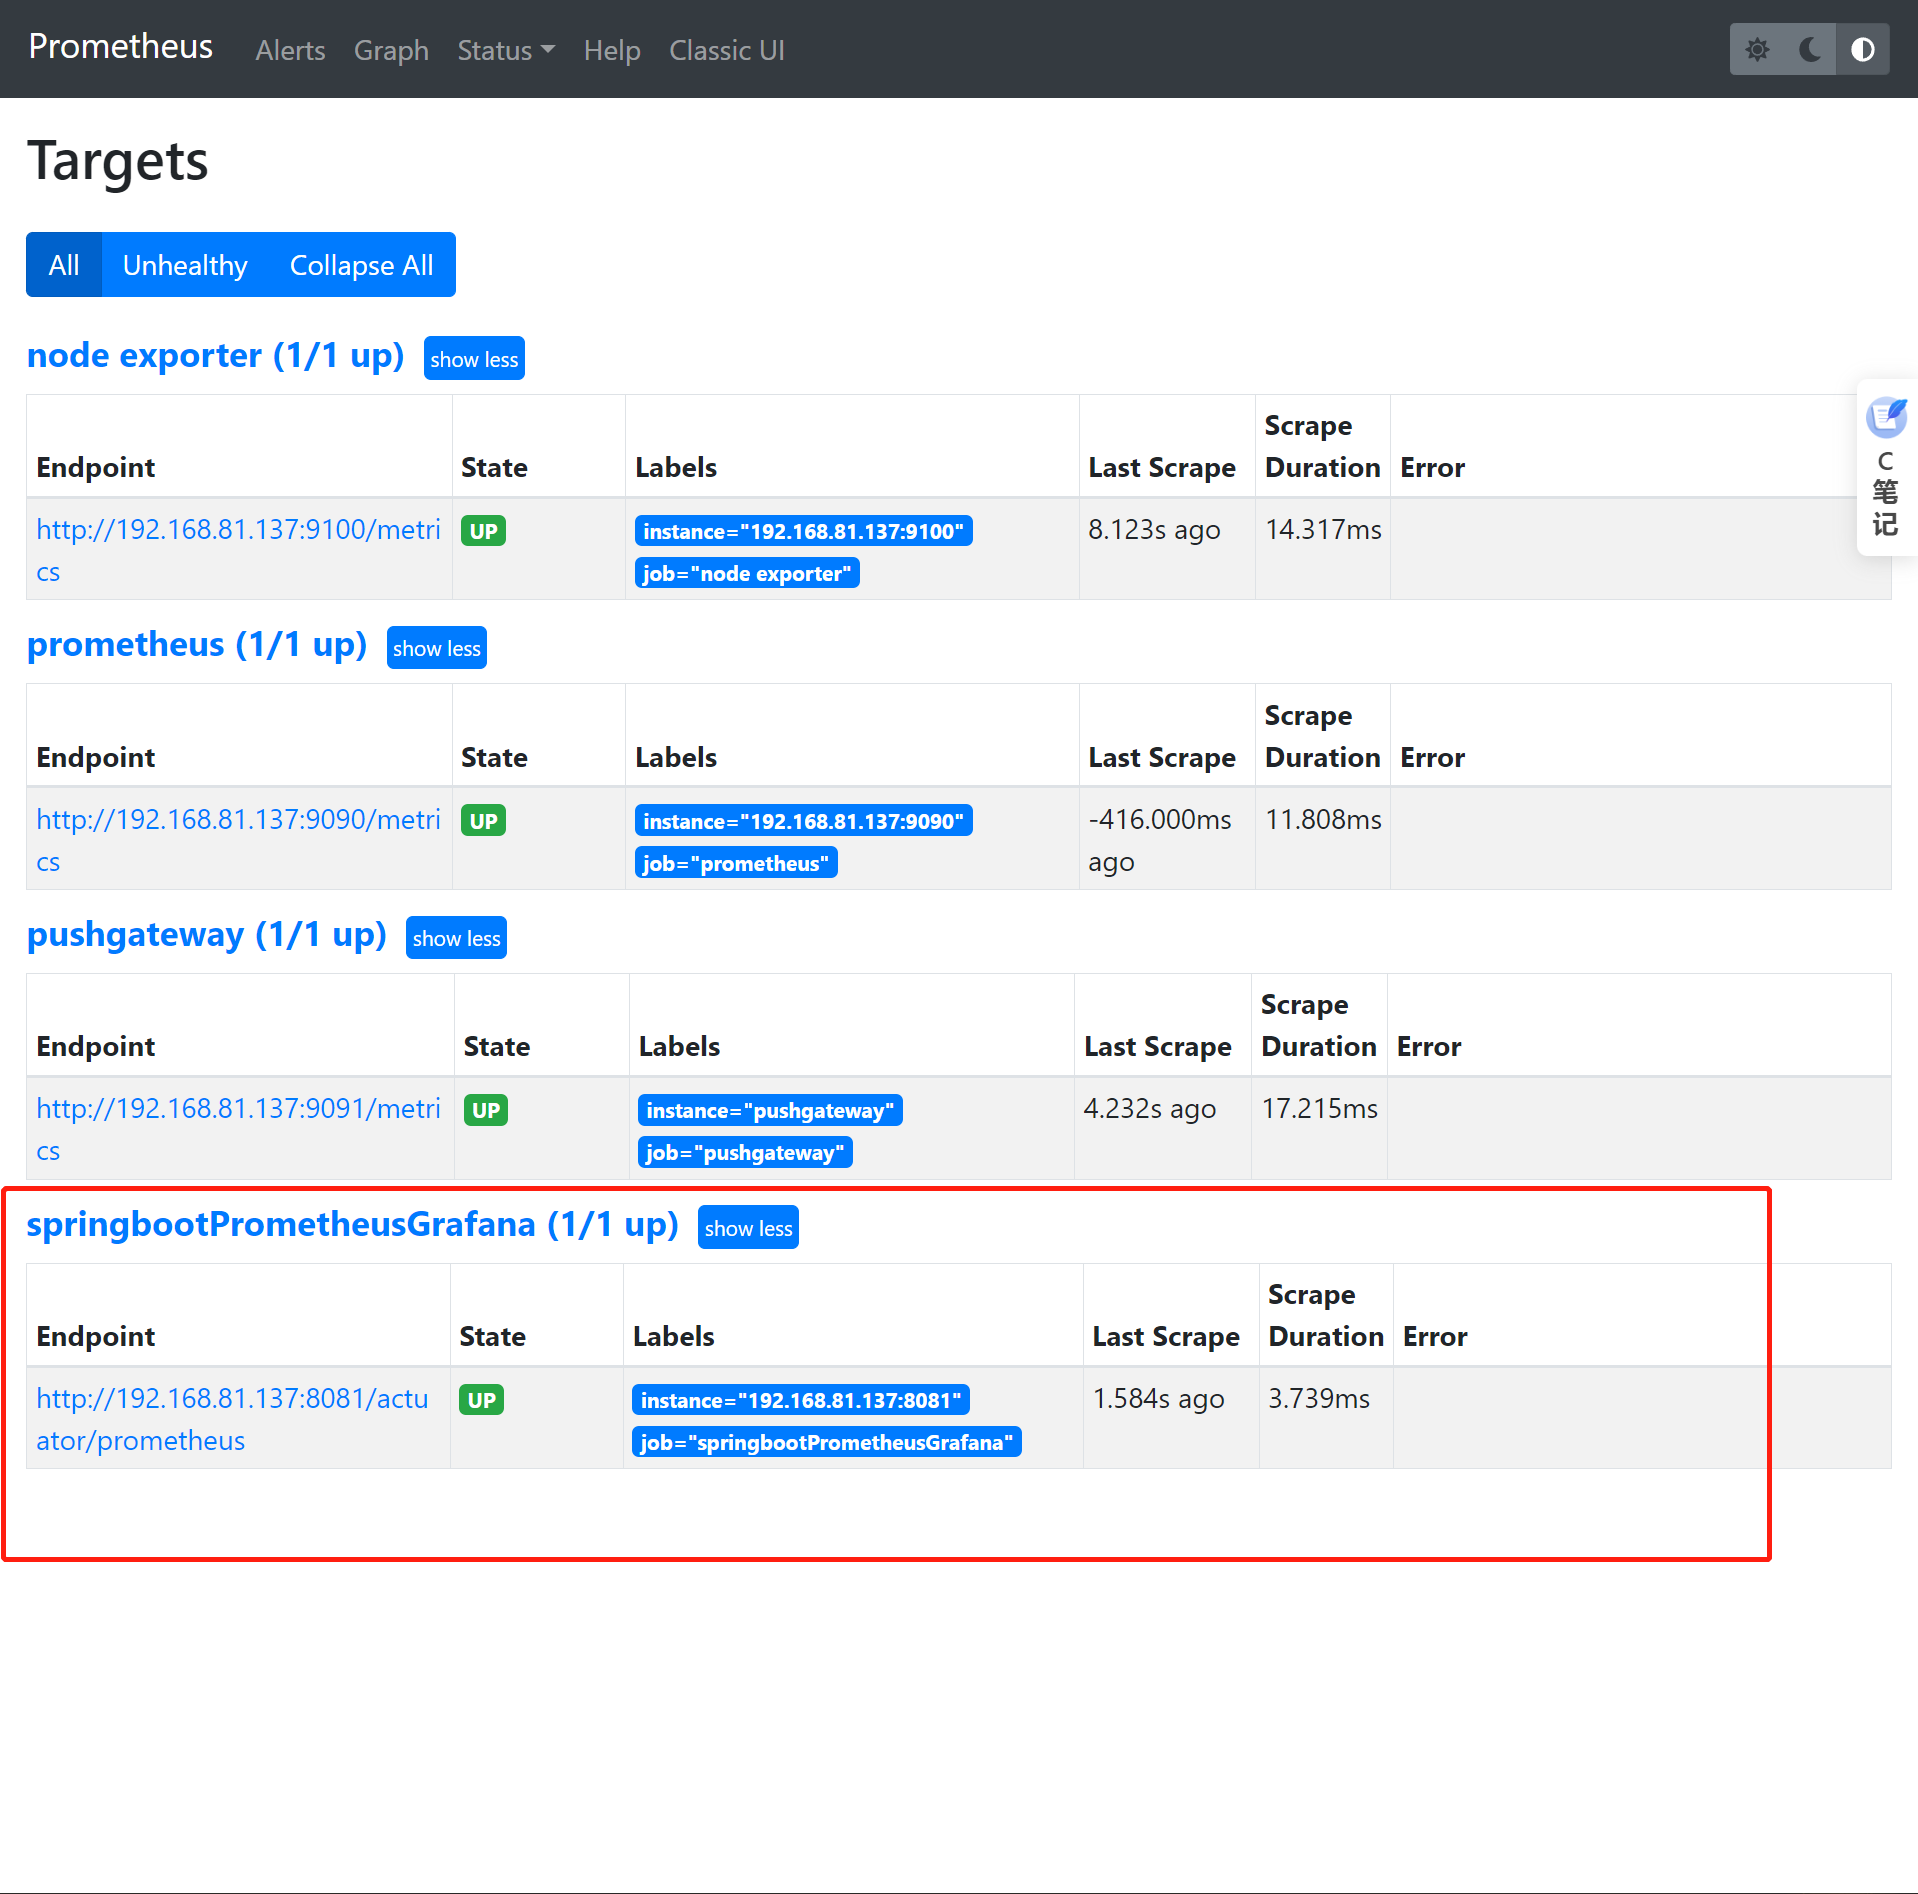Click the "17.215ms" scrape duration value
This screenshot has height=1894, width=1918.
pyautogui.click(x=1320, y=1109)
